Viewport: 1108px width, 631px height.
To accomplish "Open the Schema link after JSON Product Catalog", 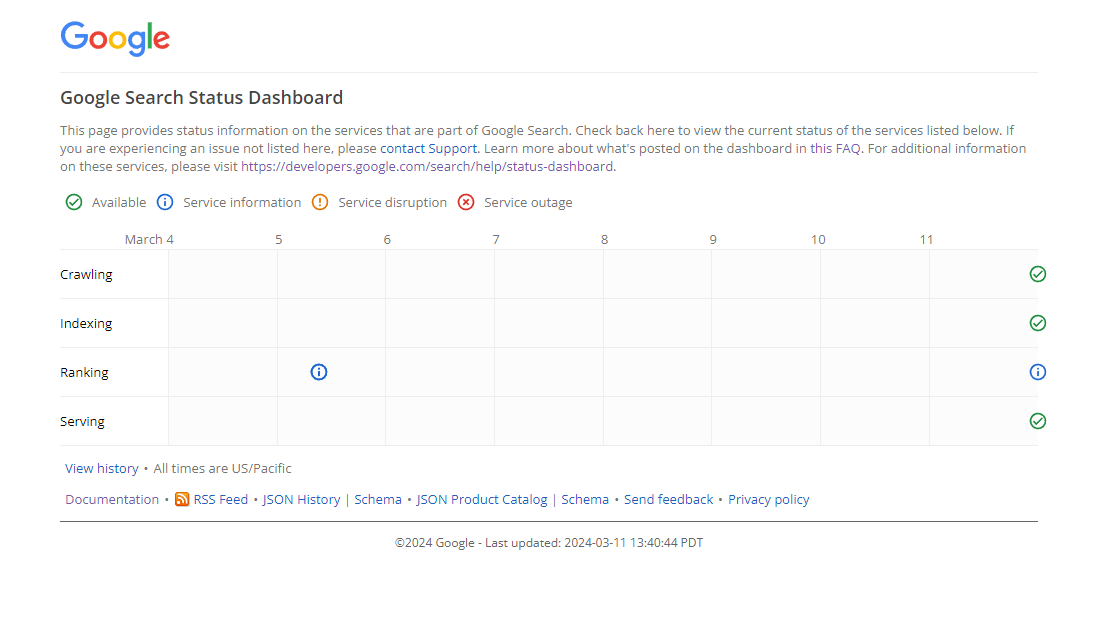I will pyautogui.click(x=585, y=500).
